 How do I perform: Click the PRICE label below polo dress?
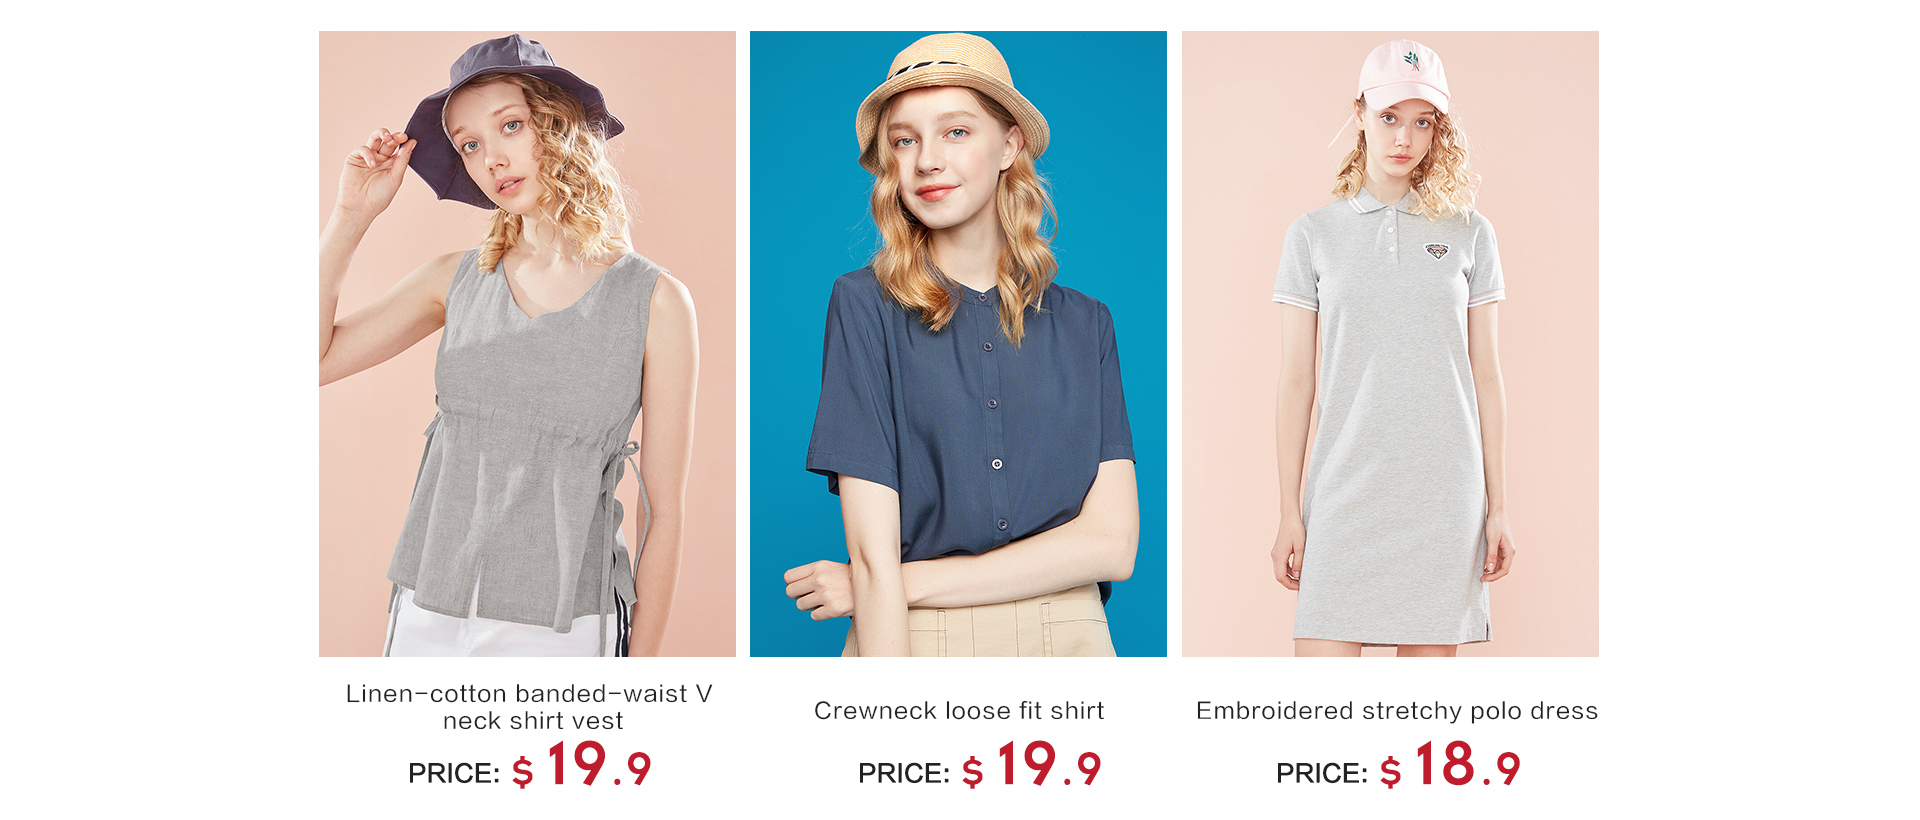click(1322, 773)
